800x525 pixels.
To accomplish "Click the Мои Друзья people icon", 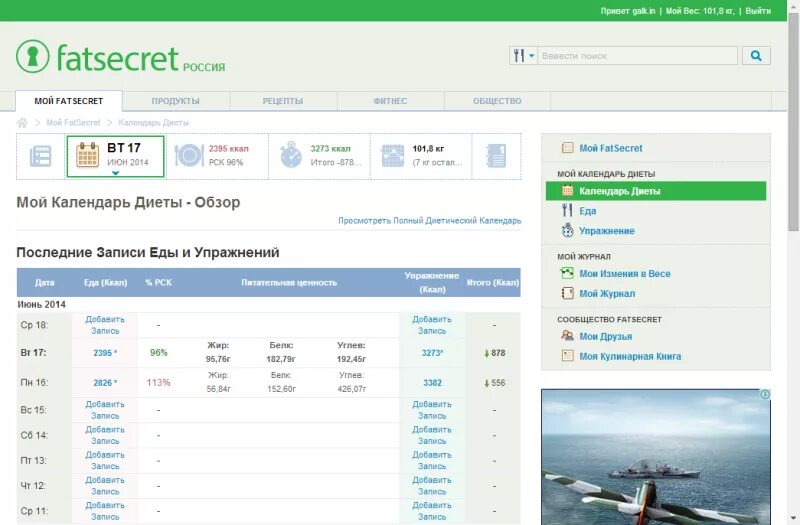I will (567, 336).
